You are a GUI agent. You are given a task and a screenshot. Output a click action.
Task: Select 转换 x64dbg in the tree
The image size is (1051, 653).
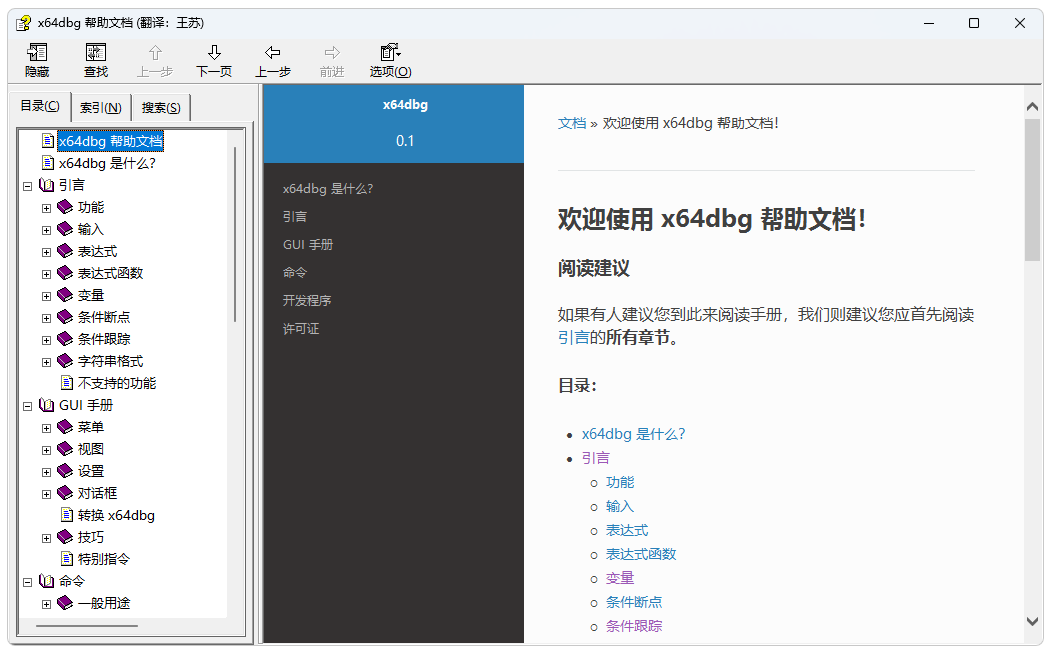[116, 515]
